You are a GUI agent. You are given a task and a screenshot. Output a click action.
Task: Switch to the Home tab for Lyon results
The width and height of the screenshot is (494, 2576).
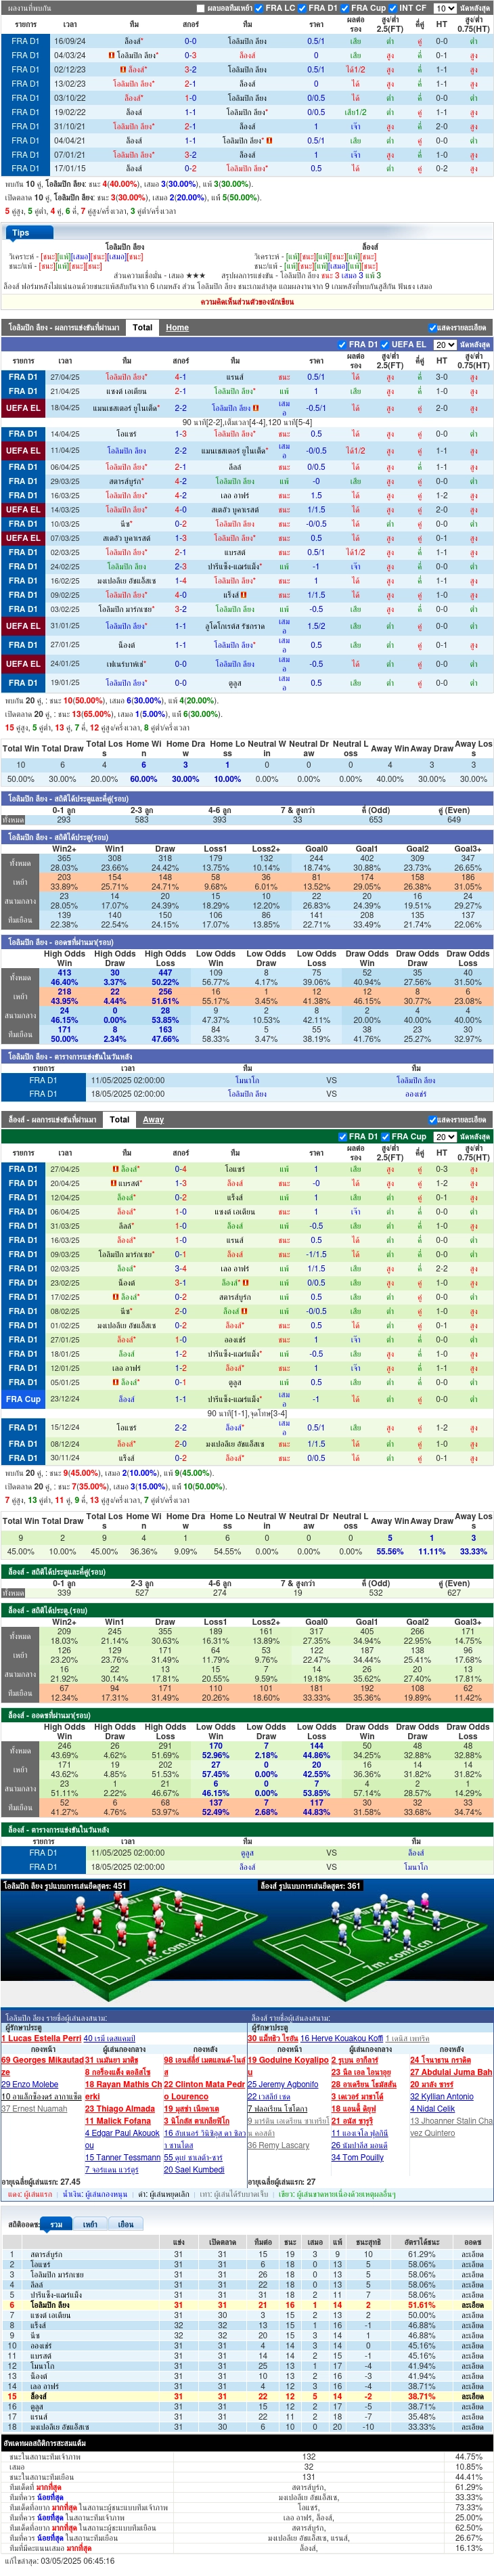pyautogui.click(x=177, y=327)
